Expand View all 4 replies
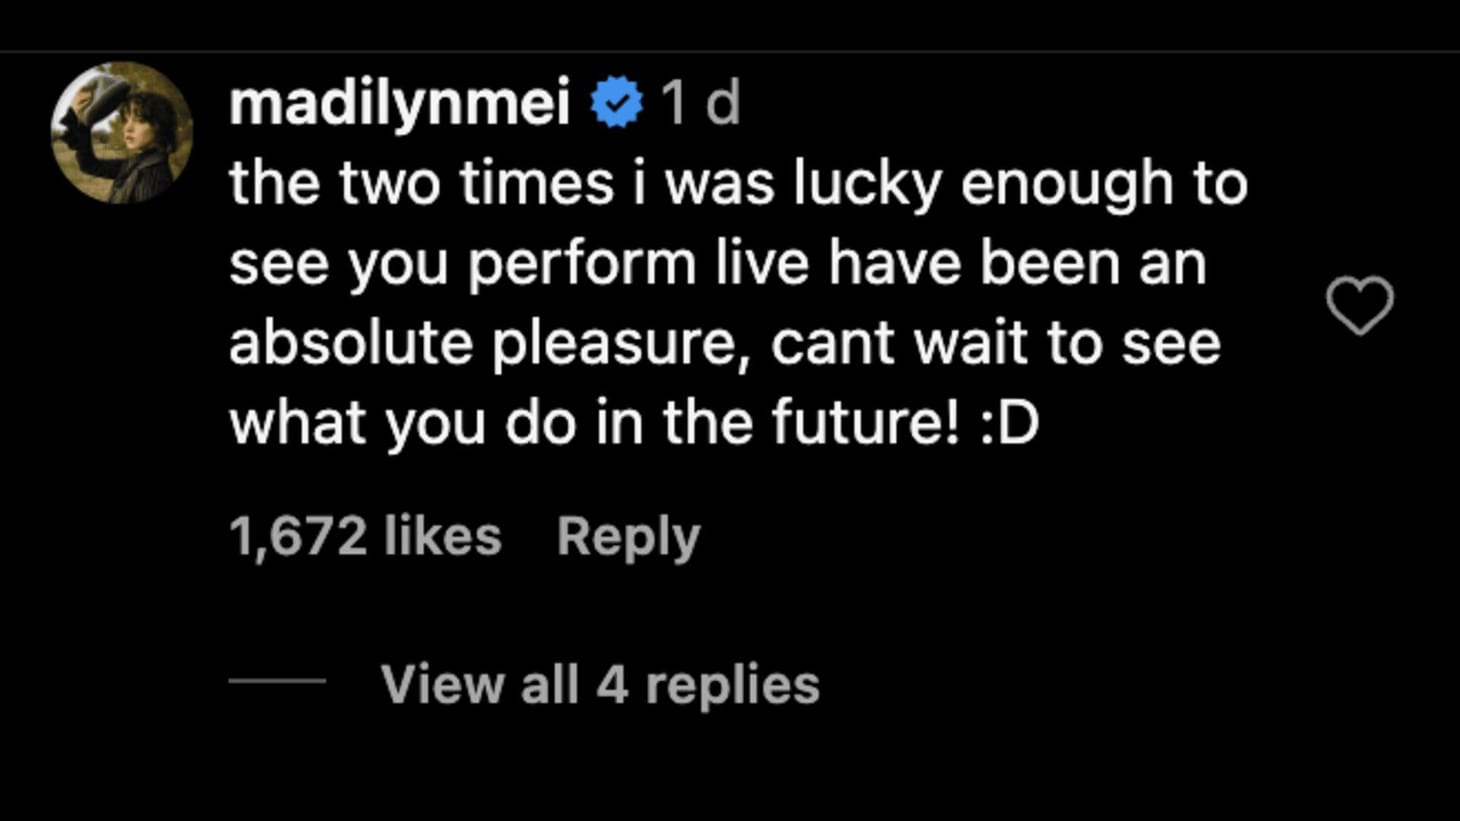 click(600, 685)
